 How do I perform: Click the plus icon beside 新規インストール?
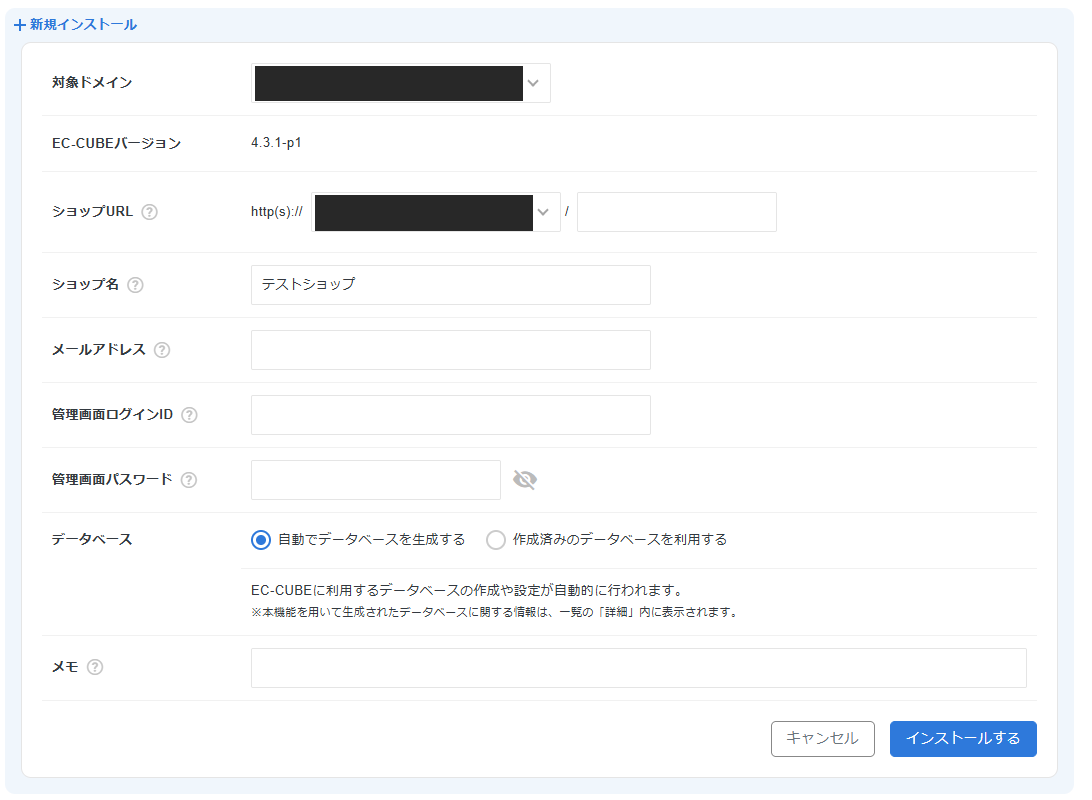tap(20, 25)
